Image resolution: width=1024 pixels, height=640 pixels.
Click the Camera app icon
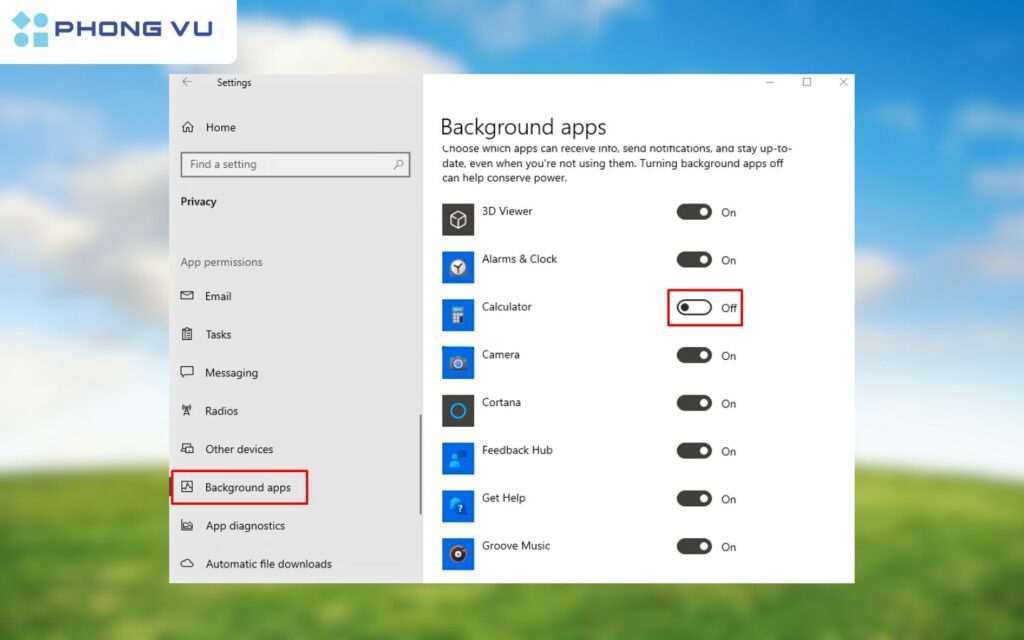pyautogui.click(x=457, y=362)
